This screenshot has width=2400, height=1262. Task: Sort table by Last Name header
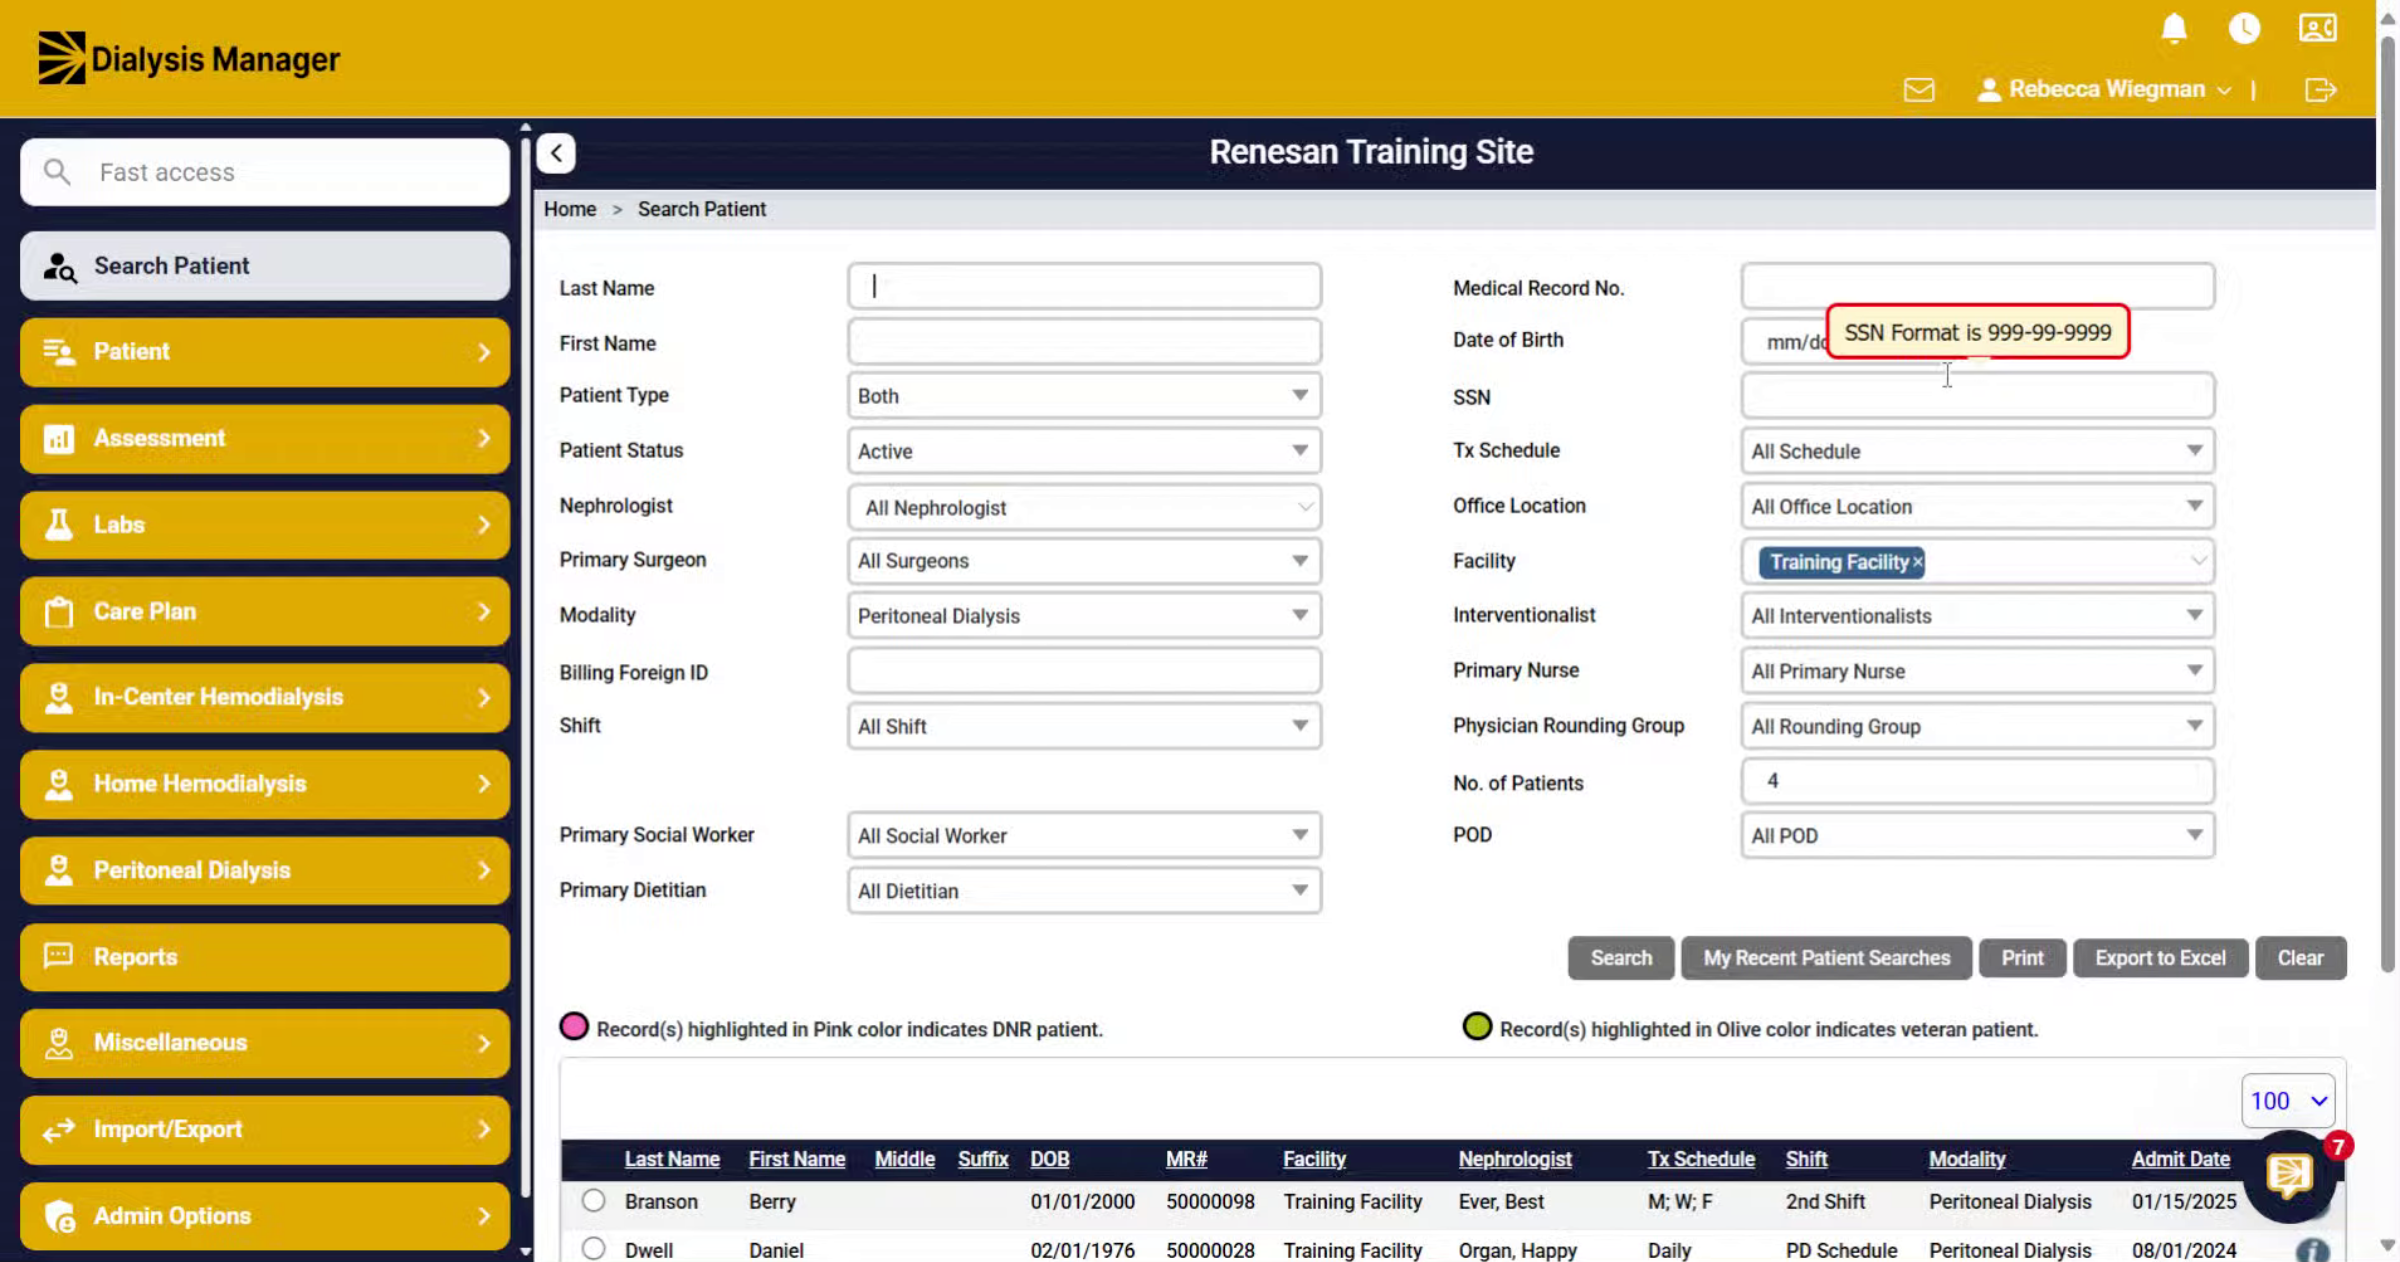672,1159
